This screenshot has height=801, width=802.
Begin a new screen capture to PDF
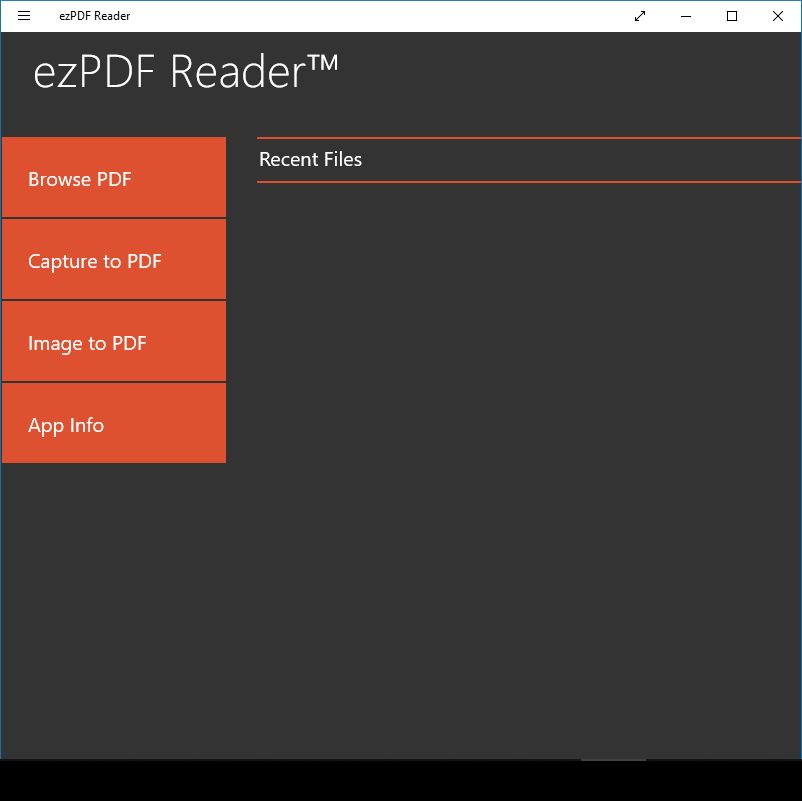(113, 260)
